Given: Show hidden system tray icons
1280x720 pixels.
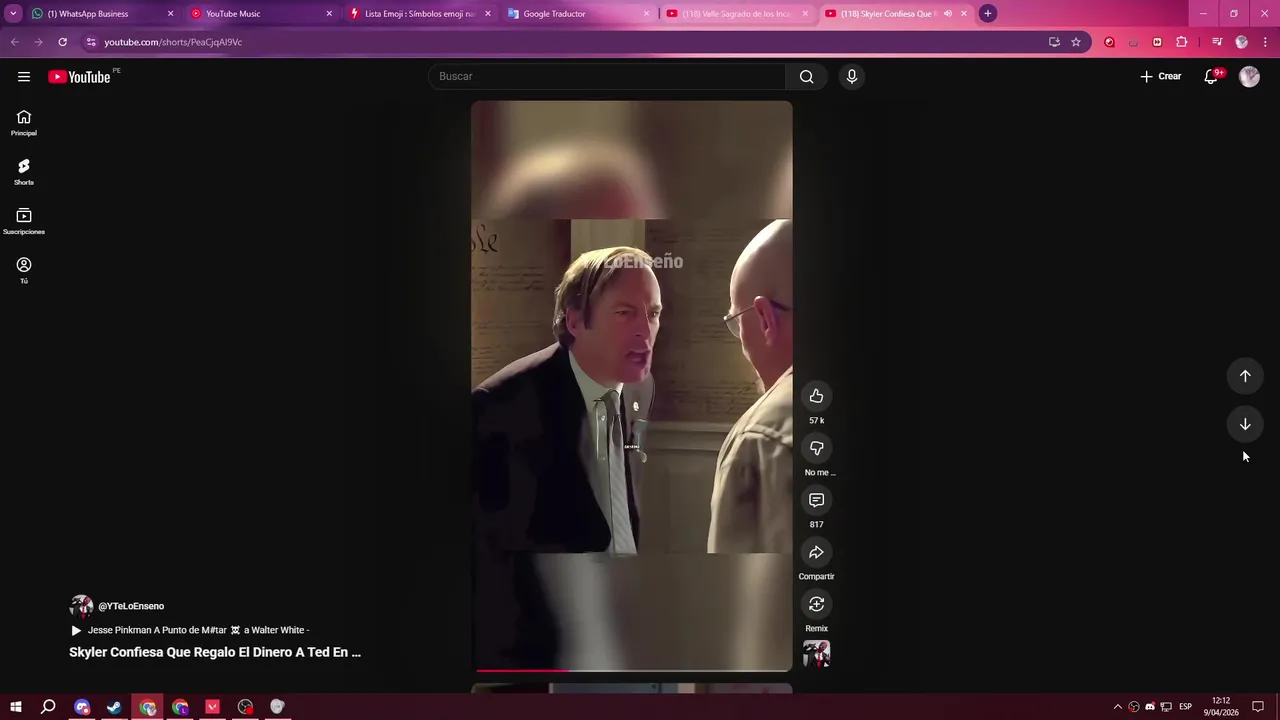Looking at the screenshot, I should pyautogui.click(x=1118, y=707).
